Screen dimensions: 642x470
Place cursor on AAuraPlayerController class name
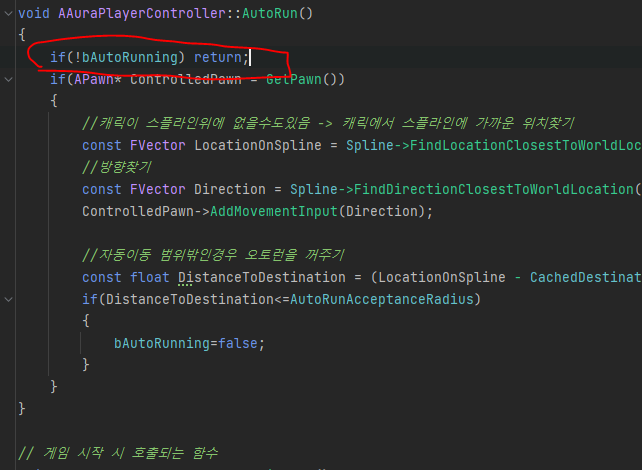(x=142, y=14)
